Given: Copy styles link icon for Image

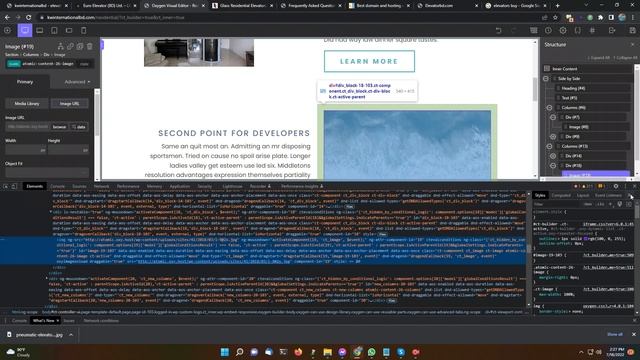Looking at the screenshot, I should pos(70,47).
